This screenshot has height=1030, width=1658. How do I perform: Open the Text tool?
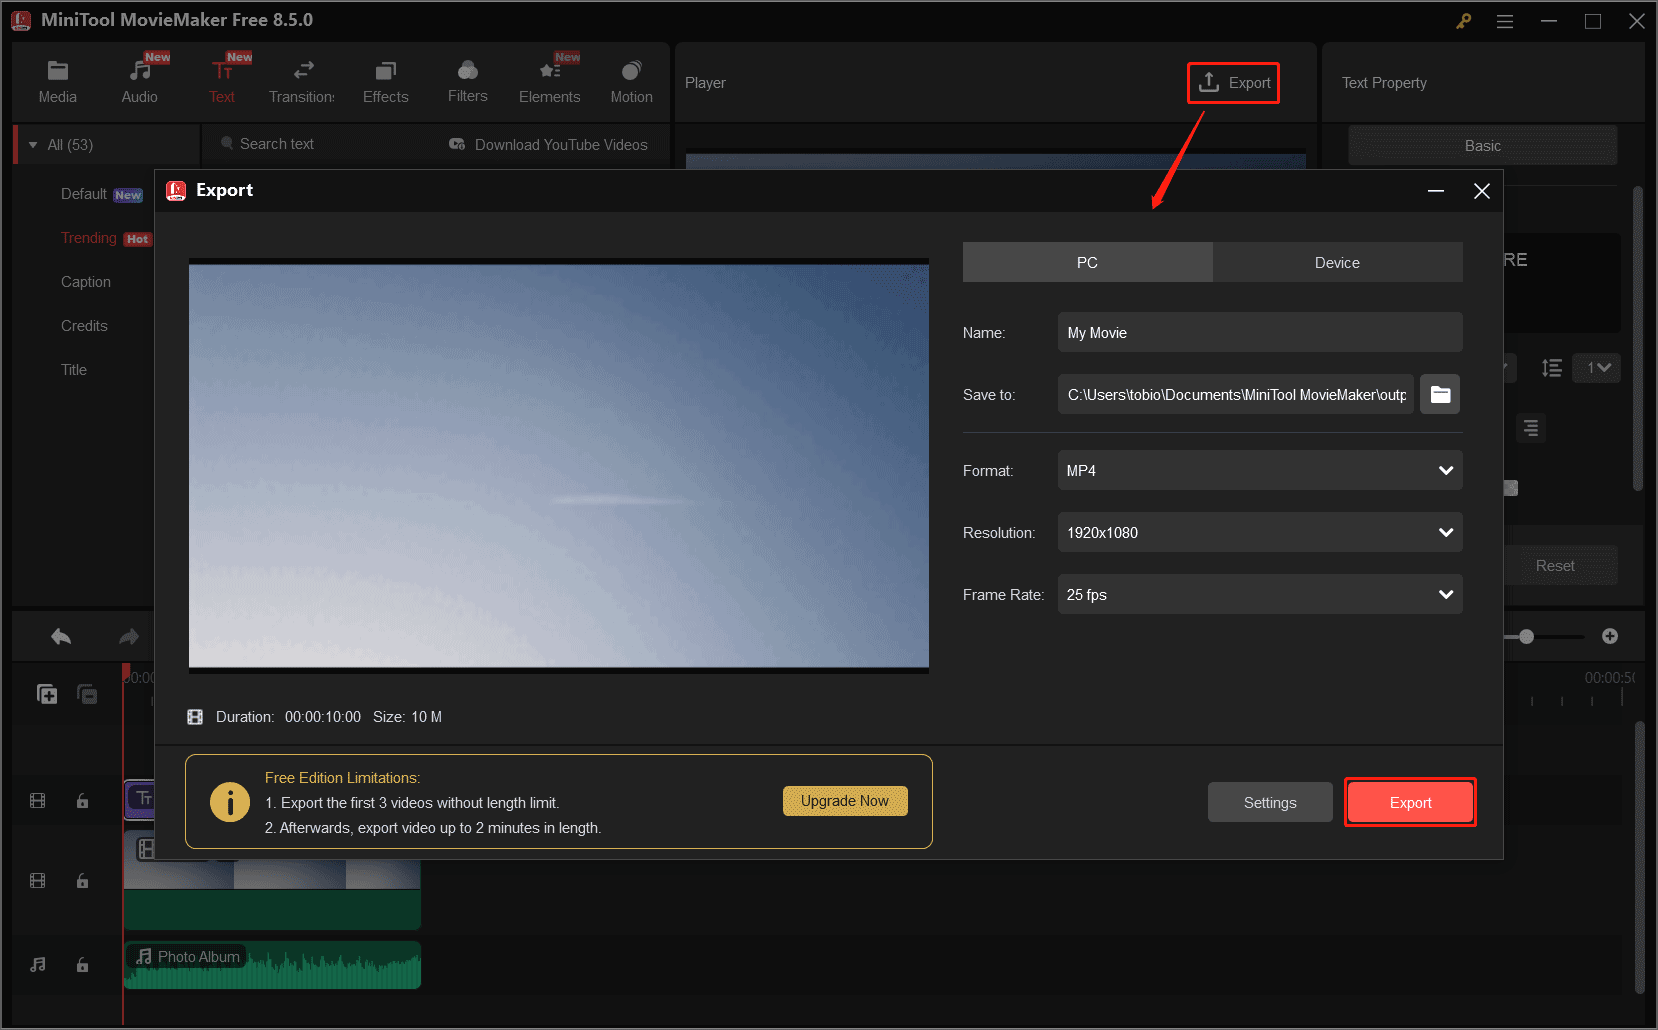(x=222, y=78)
